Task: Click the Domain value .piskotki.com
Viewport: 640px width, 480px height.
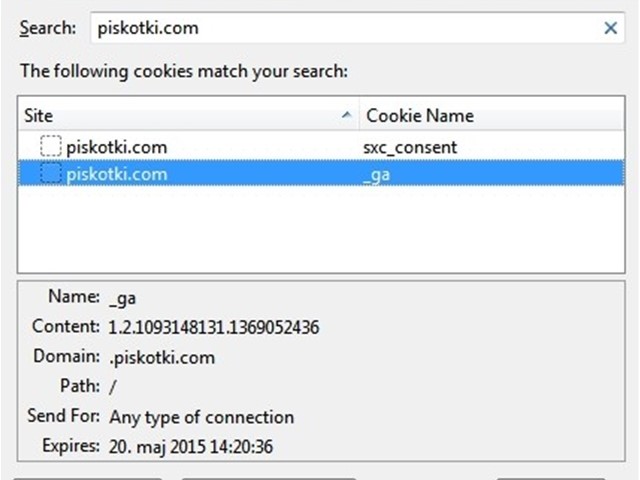Action: click(x=162, y=358)
